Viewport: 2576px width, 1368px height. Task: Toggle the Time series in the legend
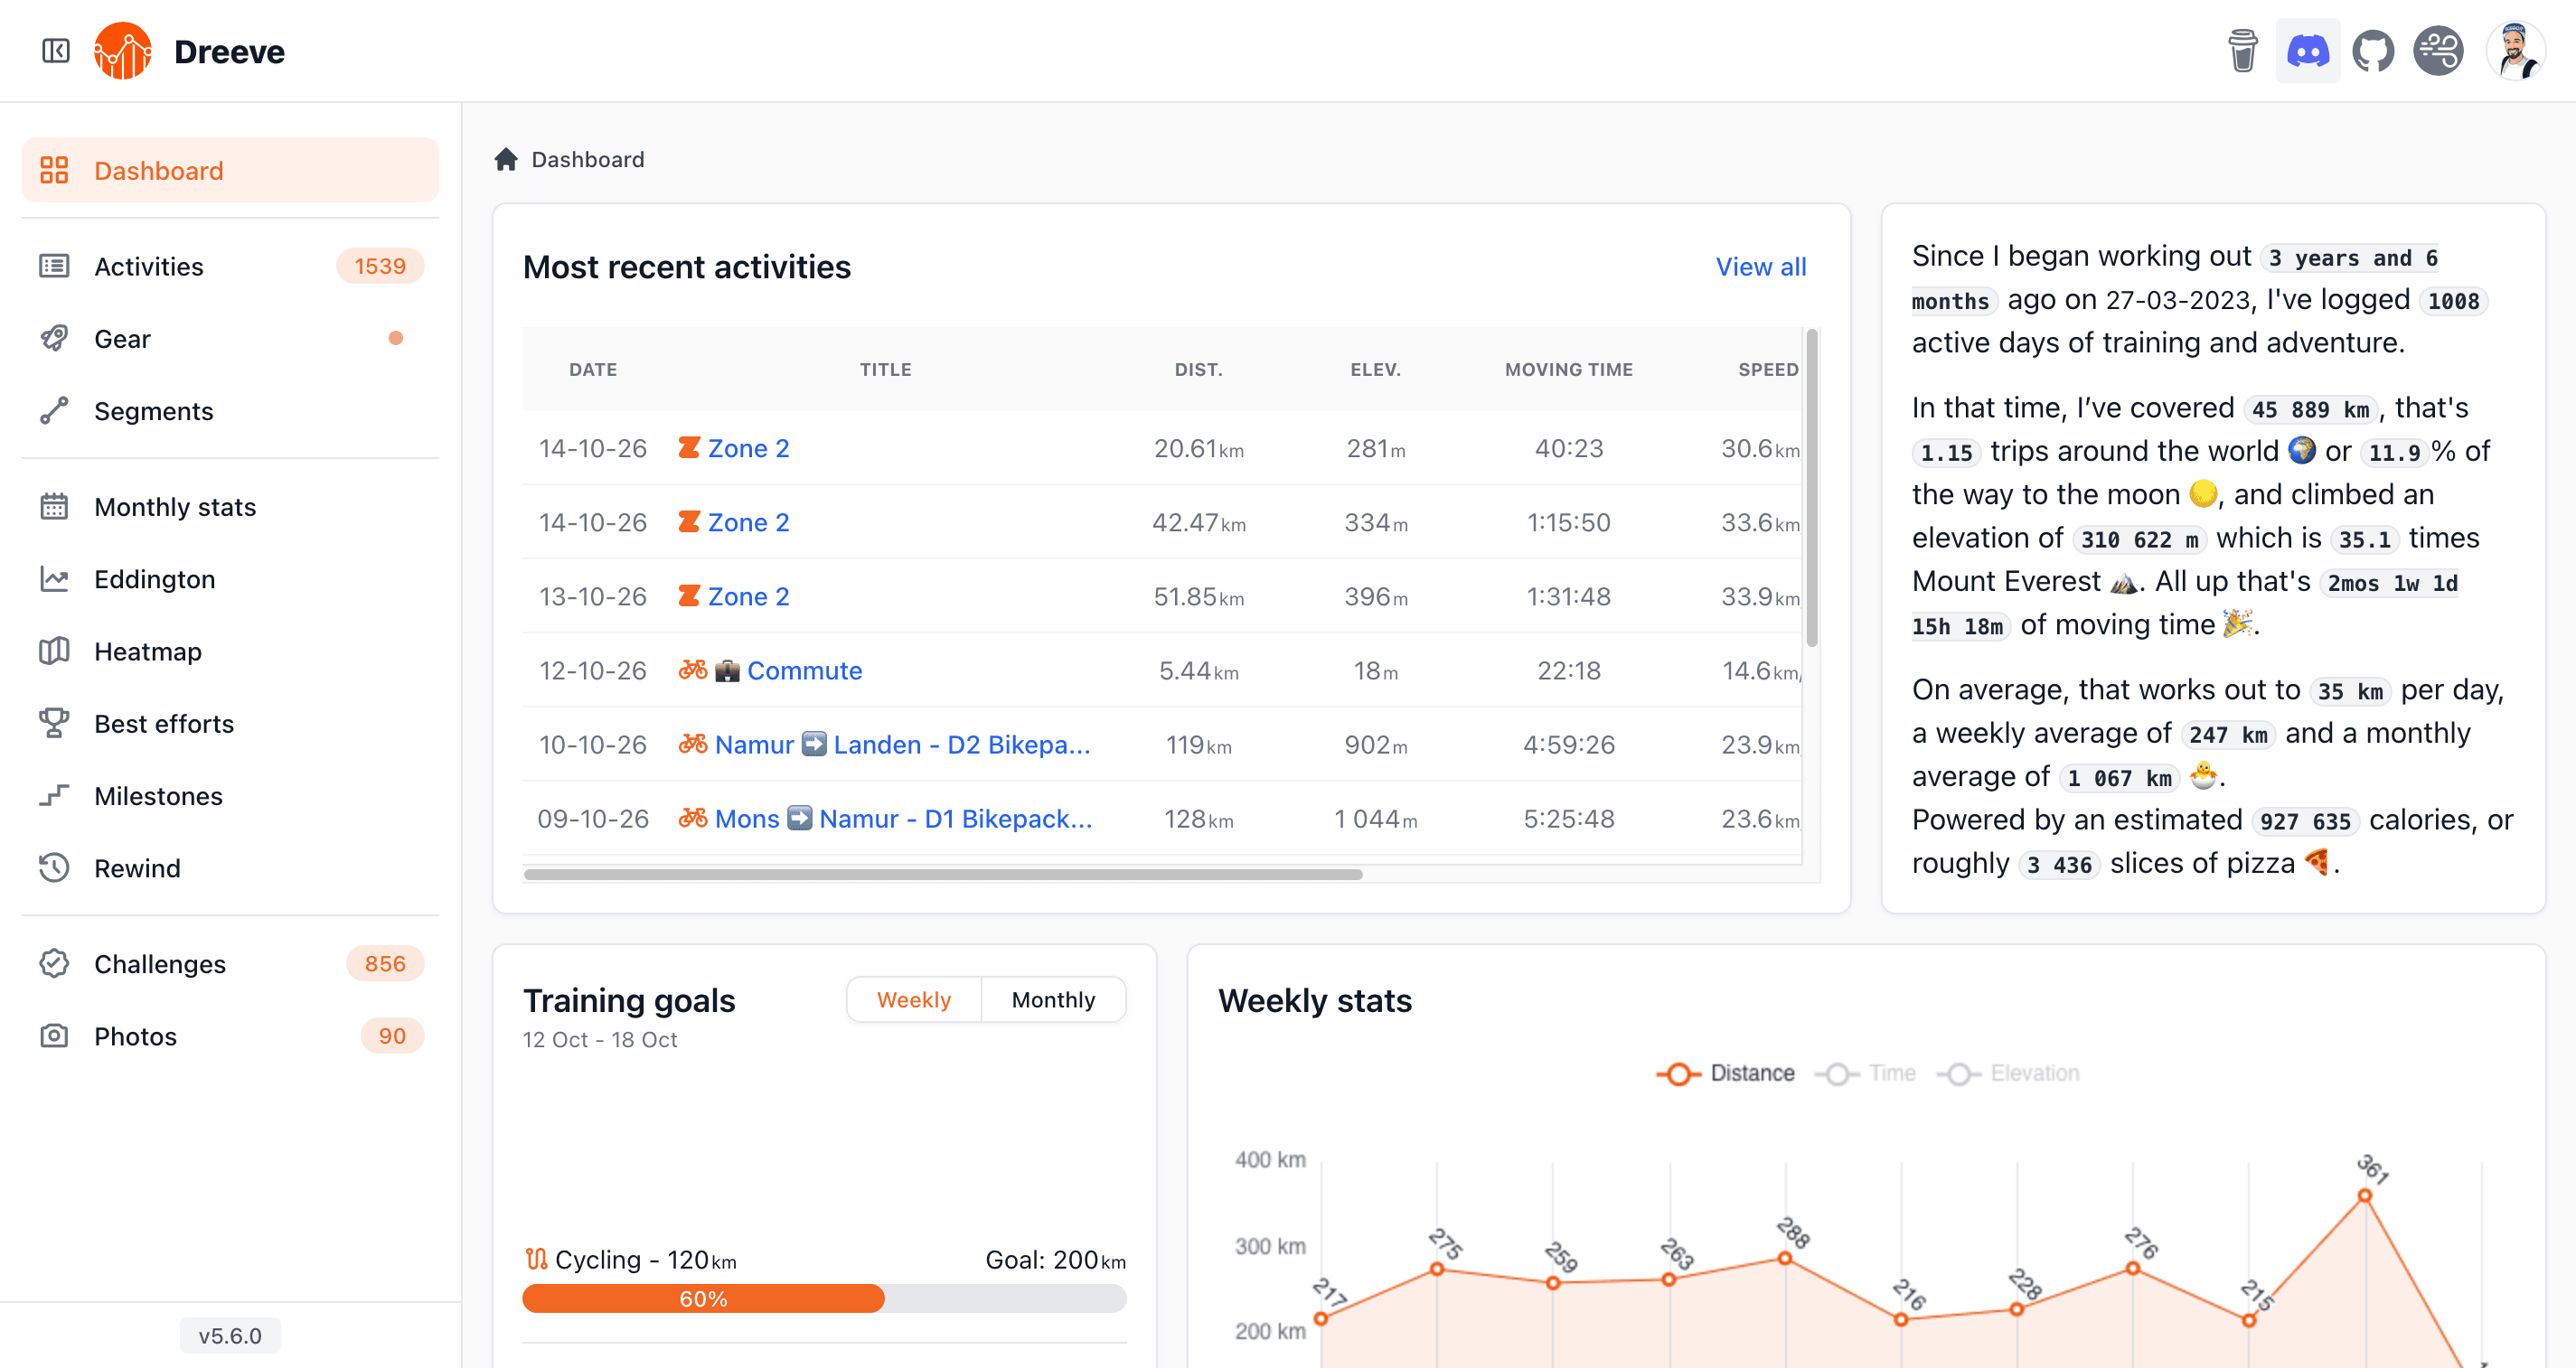tap(1866, 1073)
